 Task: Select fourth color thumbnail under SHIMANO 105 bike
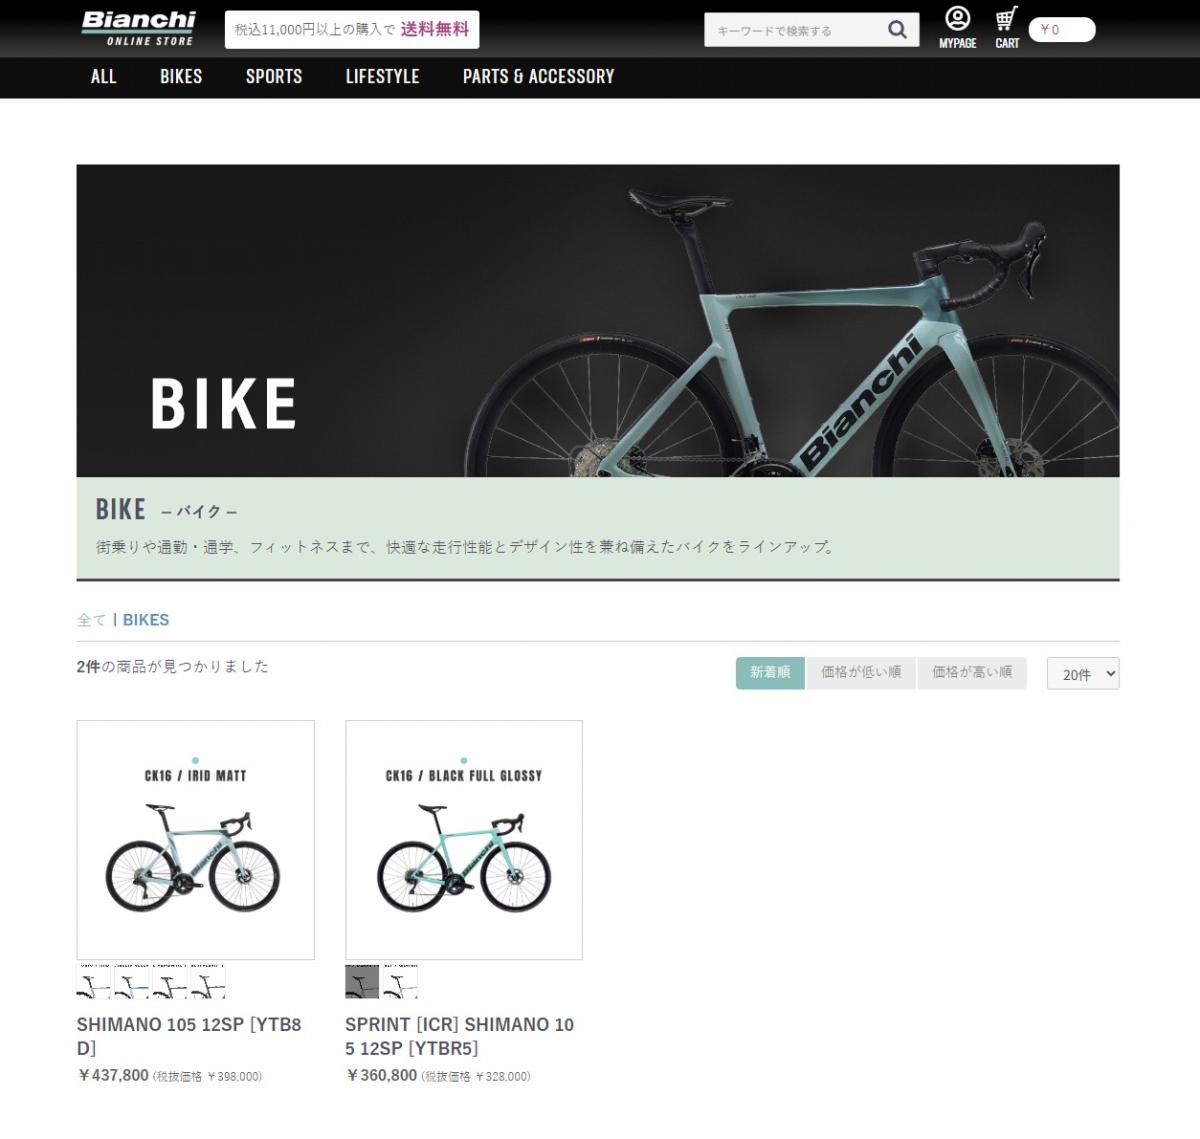pos(208,982)
